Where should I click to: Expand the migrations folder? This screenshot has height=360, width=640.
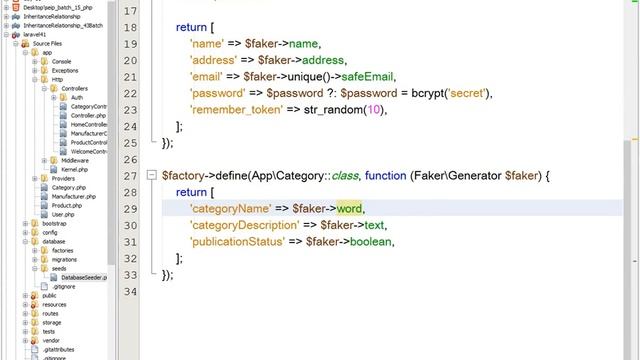(x=35, y=260)
